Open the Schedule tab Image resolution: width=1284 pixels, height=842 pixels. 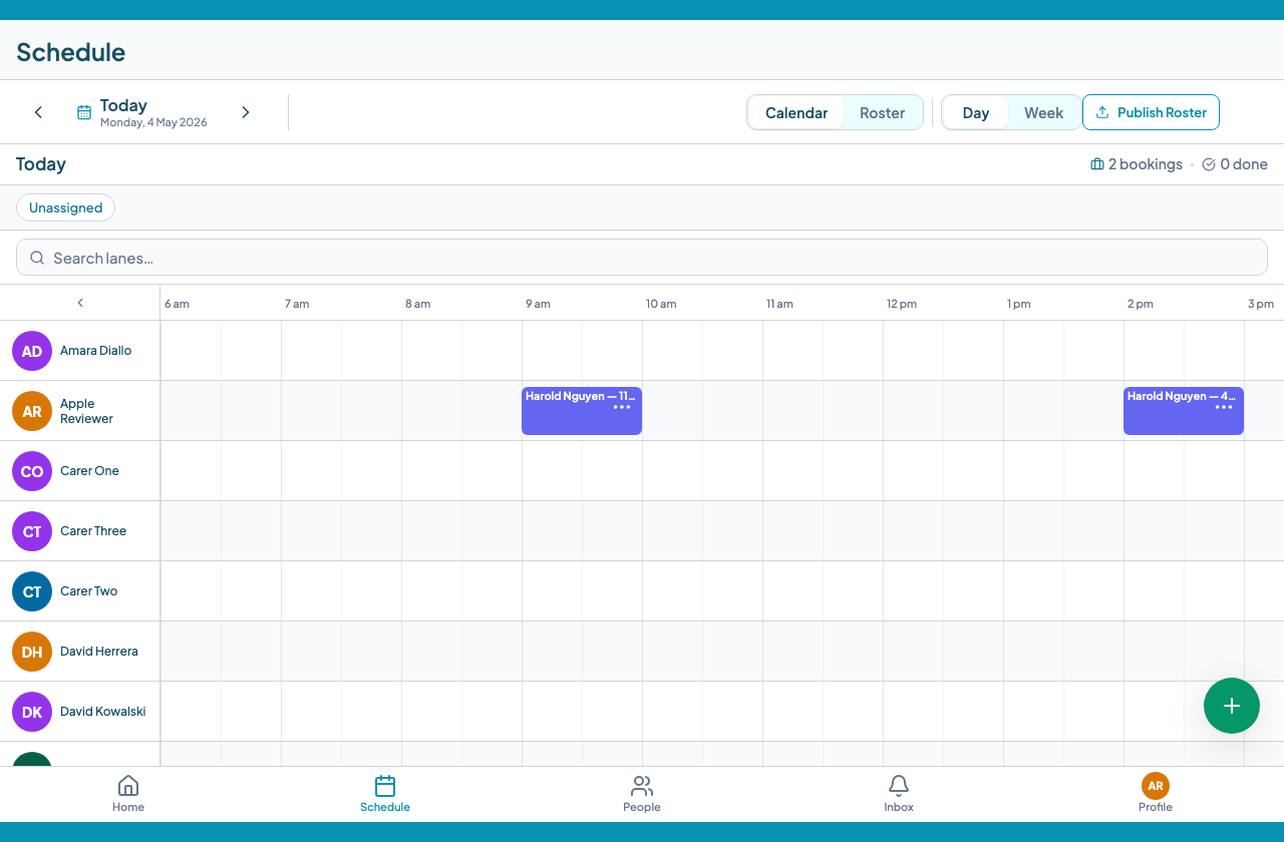[385, 794]
